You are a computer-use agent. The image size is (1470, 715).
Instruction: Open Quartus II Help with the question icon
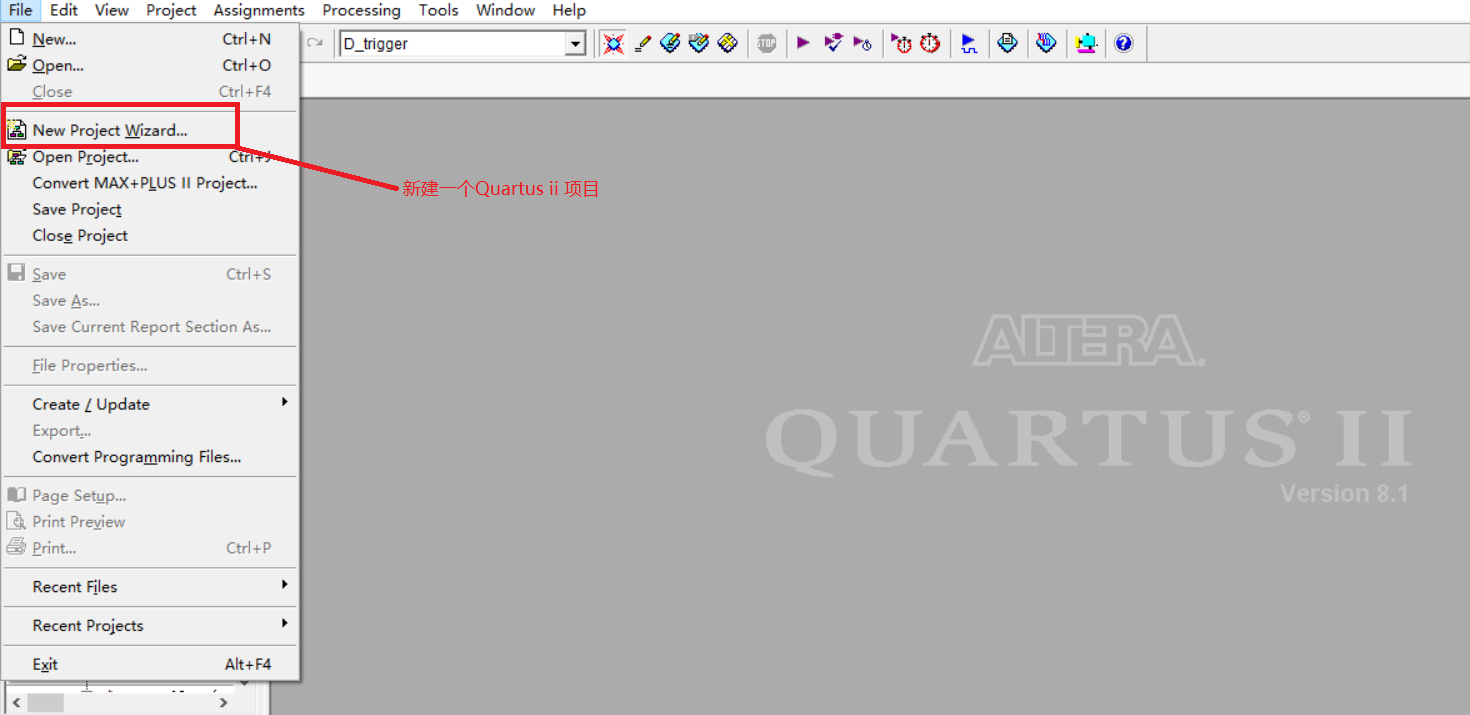[x=1124, y=42]
